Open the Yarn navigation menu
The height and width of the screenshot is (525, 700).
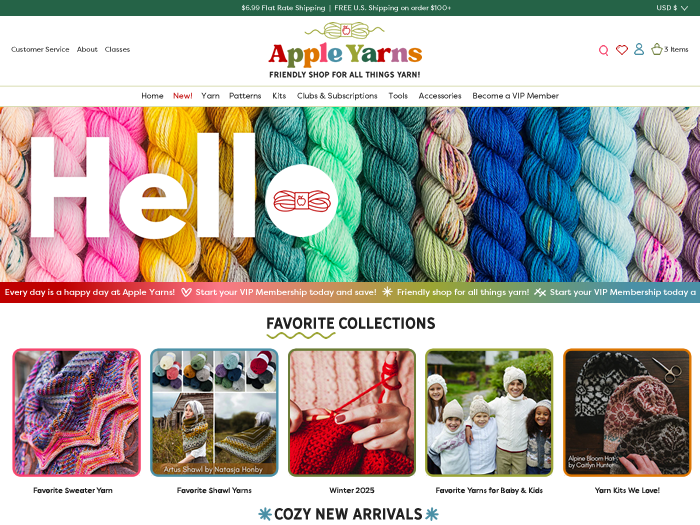(x=210, y=96)
